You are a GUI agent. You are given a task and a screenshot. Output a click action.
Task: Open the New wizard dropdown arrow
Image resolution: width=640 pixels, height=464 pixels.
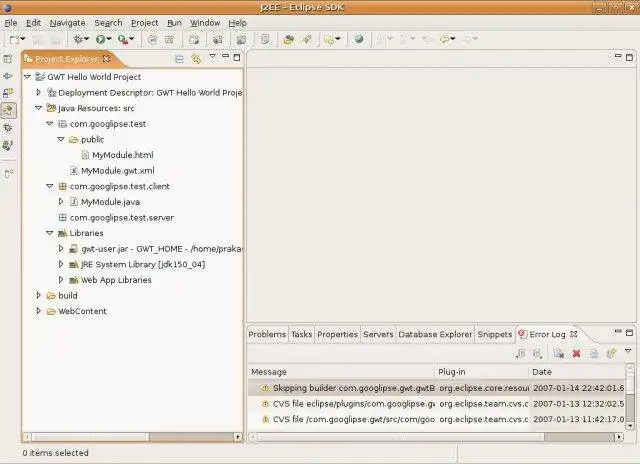tap(23, 39)
